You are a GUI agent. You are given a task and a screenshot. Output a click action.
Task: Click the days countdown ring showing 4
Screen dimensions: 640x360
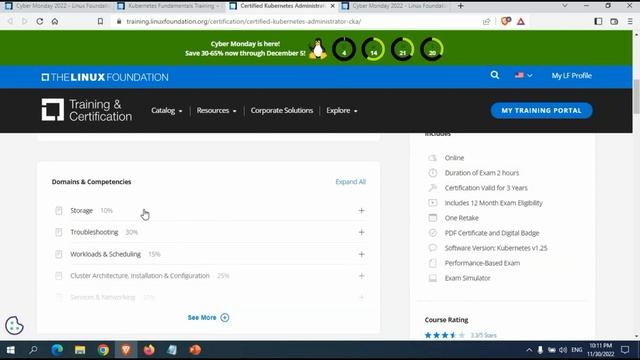344,49
